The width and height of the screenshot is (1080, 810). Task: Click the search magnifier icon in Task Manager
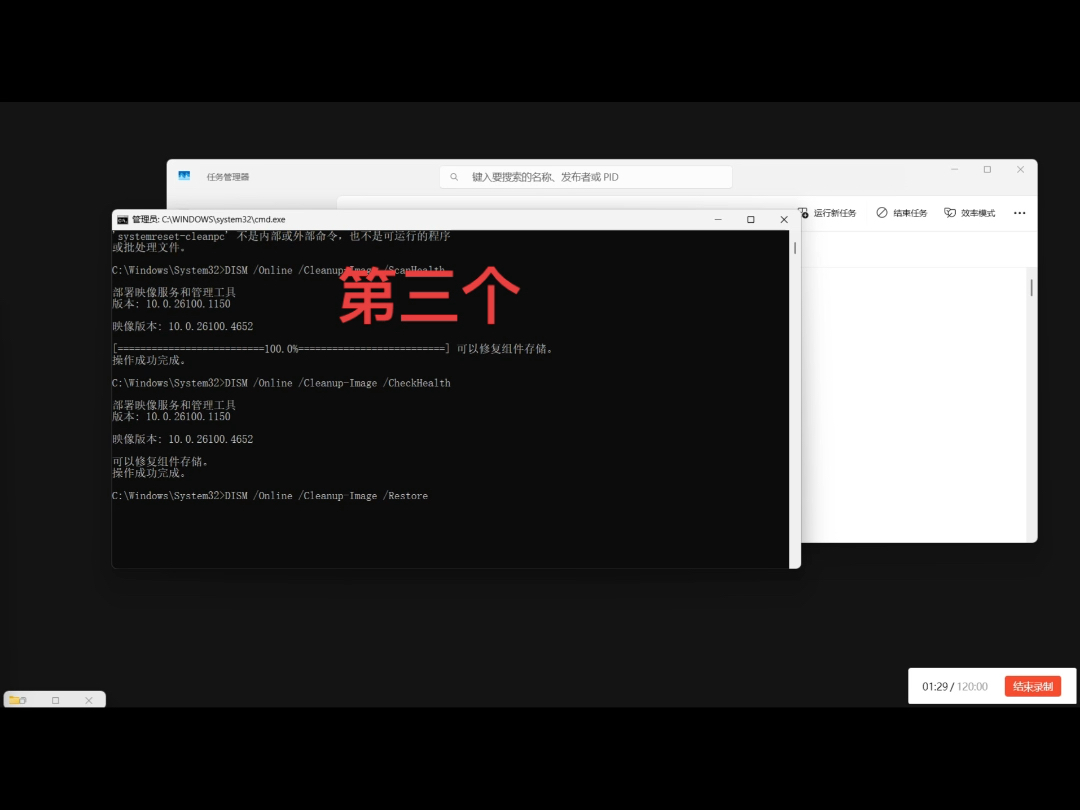(x=454, y=177)
